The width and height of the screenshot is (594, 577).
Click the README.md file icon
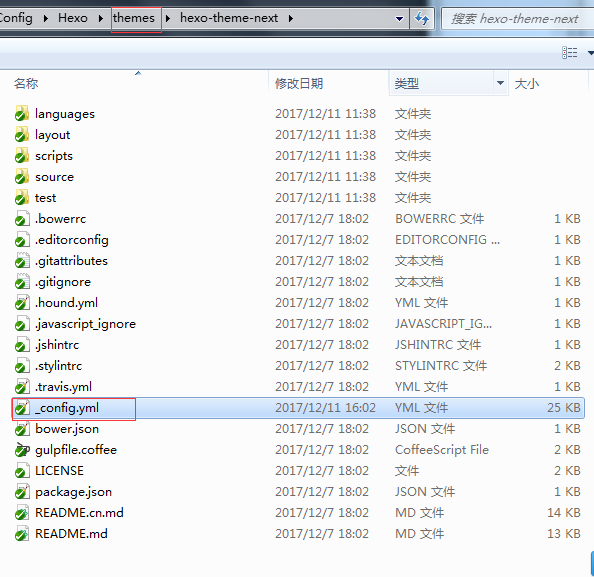(22, 534)
